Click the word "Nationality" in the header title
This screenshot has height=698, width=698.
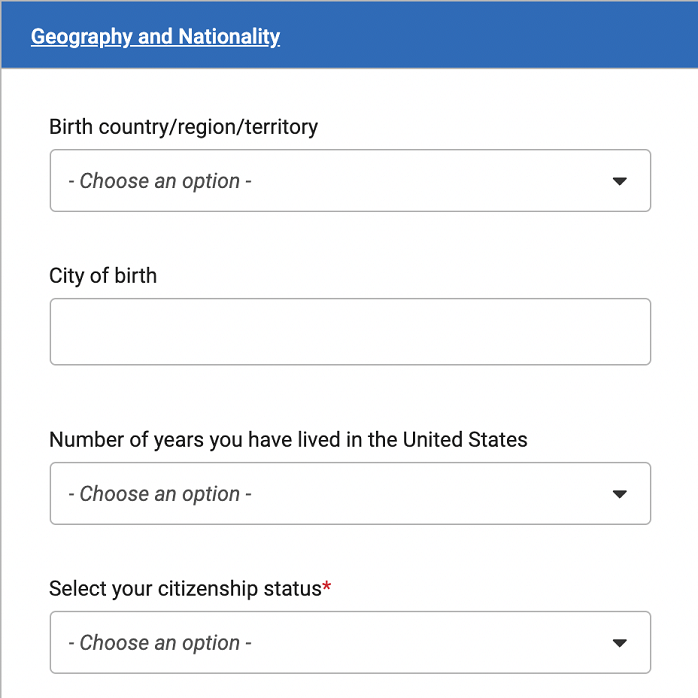pyautogui.click(x=229, y=37)
